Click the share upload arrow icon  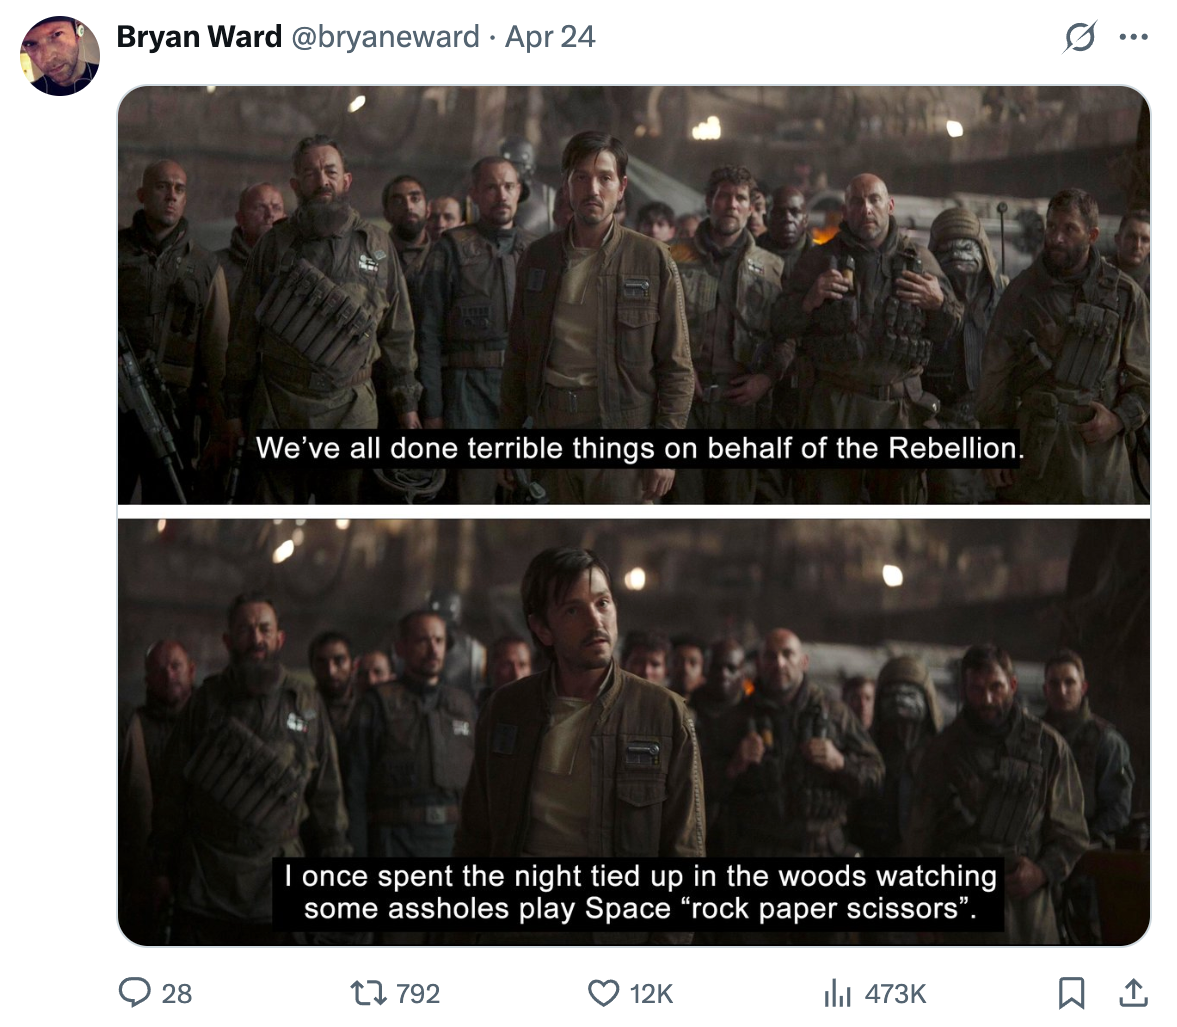(1133, 992)
